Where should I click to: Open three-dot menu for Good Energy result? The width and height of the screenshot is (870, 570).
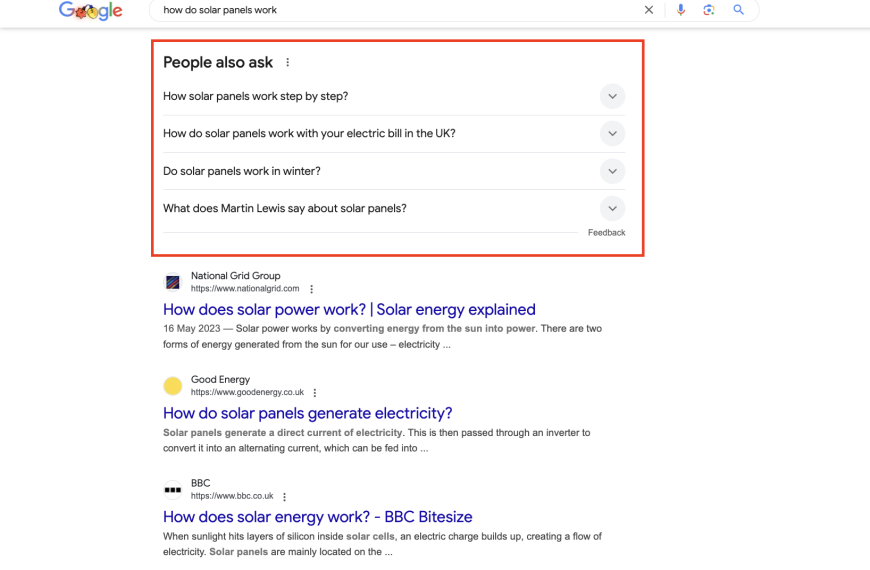315,393
